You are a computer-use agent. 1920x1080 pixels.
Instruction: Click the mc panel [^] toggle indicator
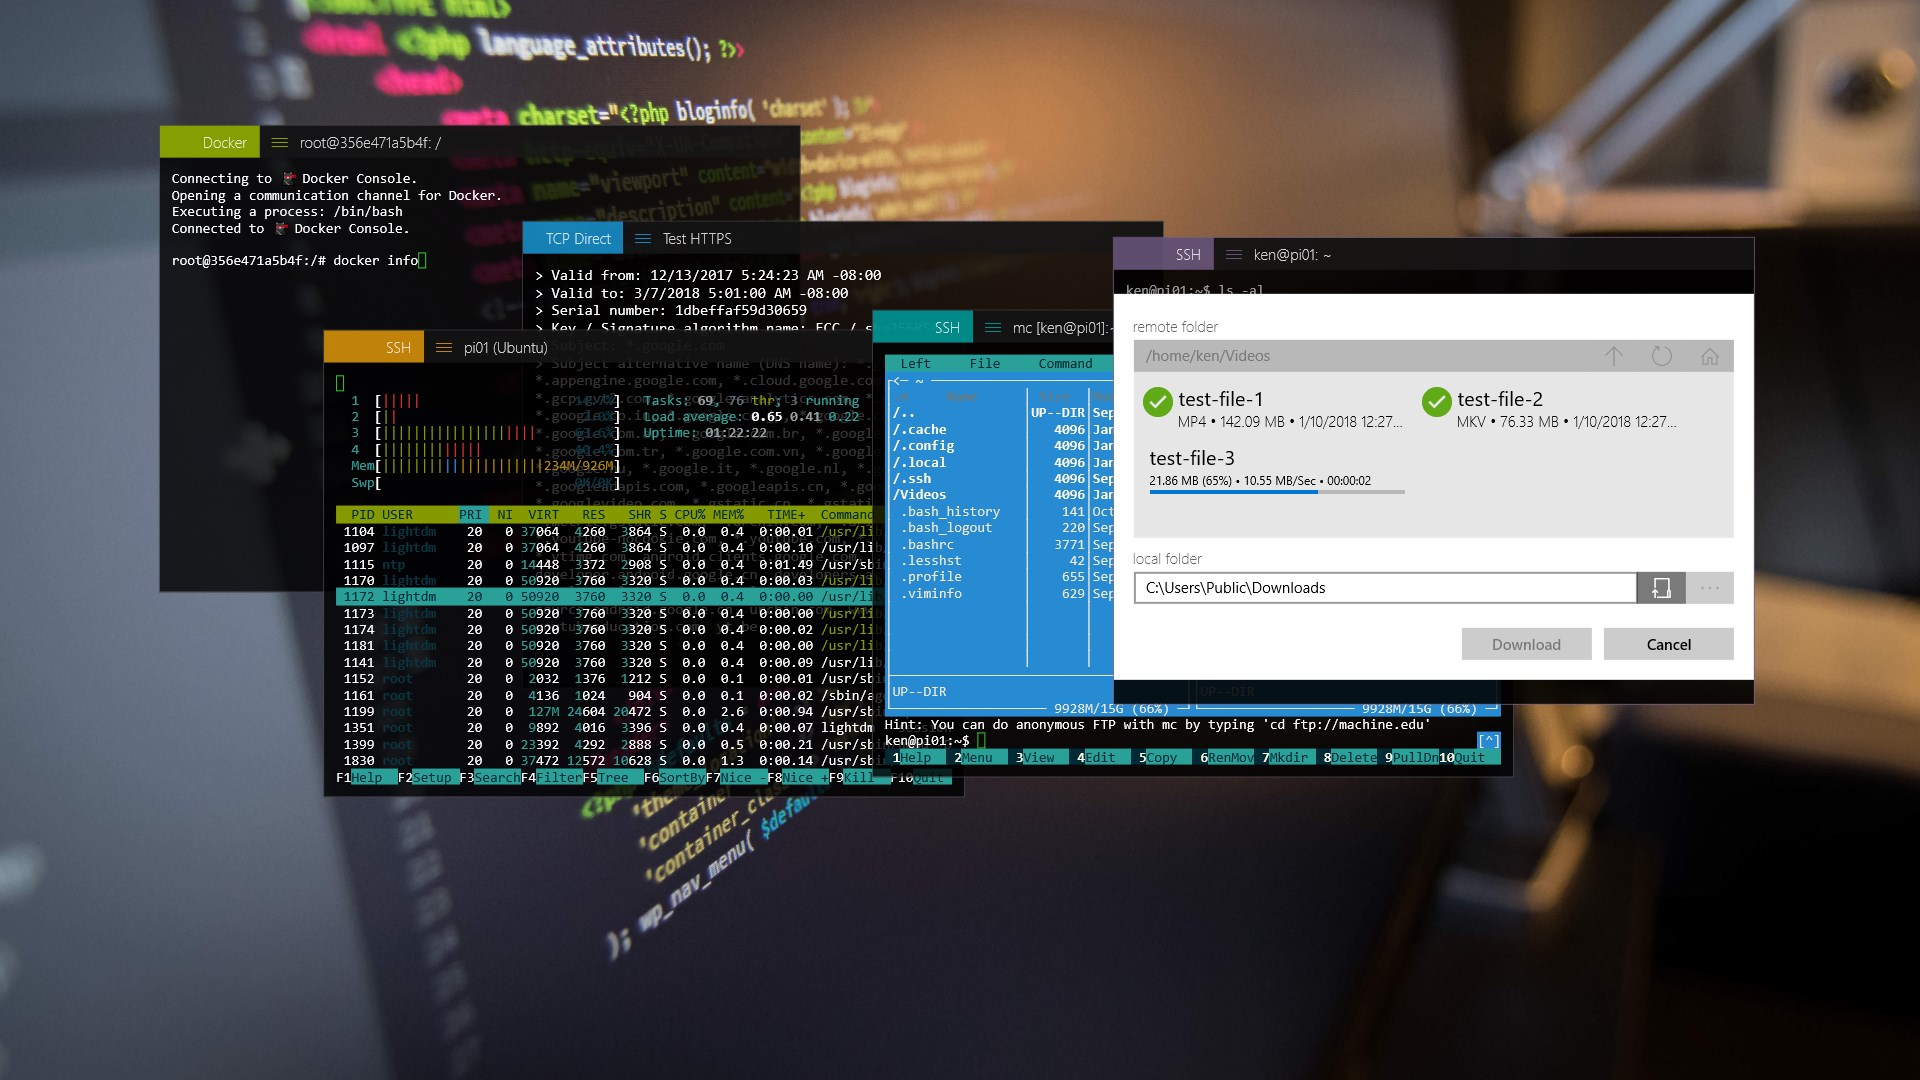tap(1488, 741)
